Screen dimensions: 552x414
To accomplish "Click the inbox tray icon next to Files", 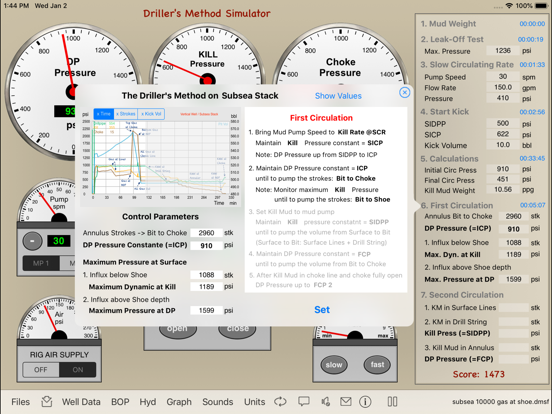I will 46,402.
